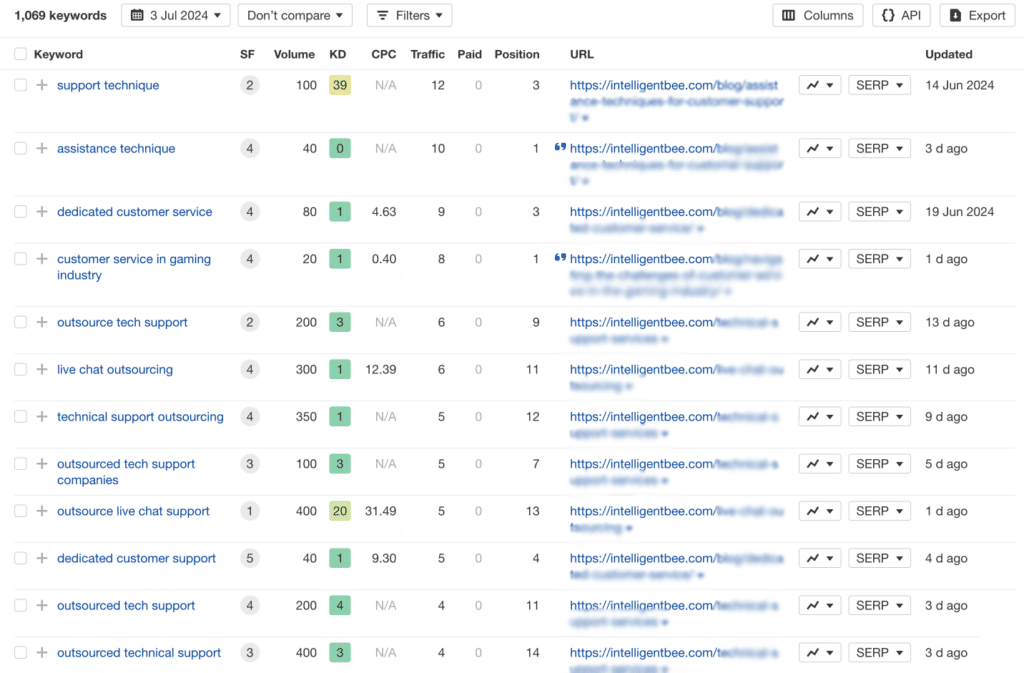The width and height of the screenshot is (1024, 673).
Task: Sort by the Traffic column header
Action: coord(427,54)
